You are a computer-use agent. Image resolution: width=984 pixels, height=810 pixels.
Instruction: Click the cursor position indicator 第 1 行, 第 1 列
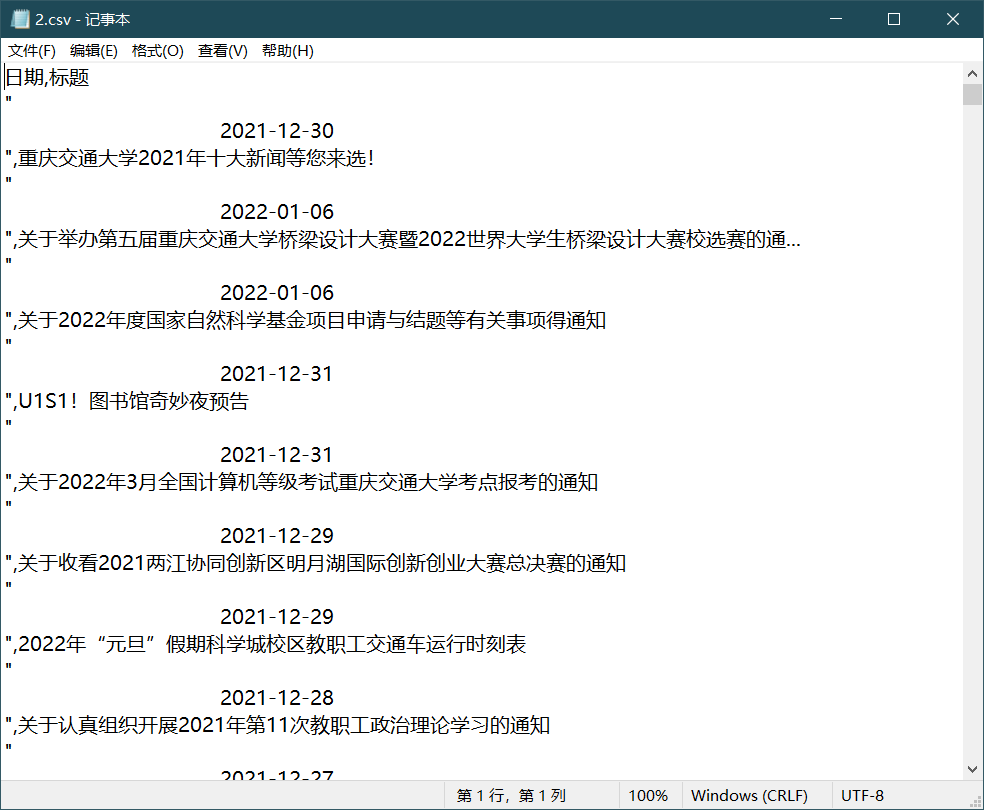(x=511, y=796)
